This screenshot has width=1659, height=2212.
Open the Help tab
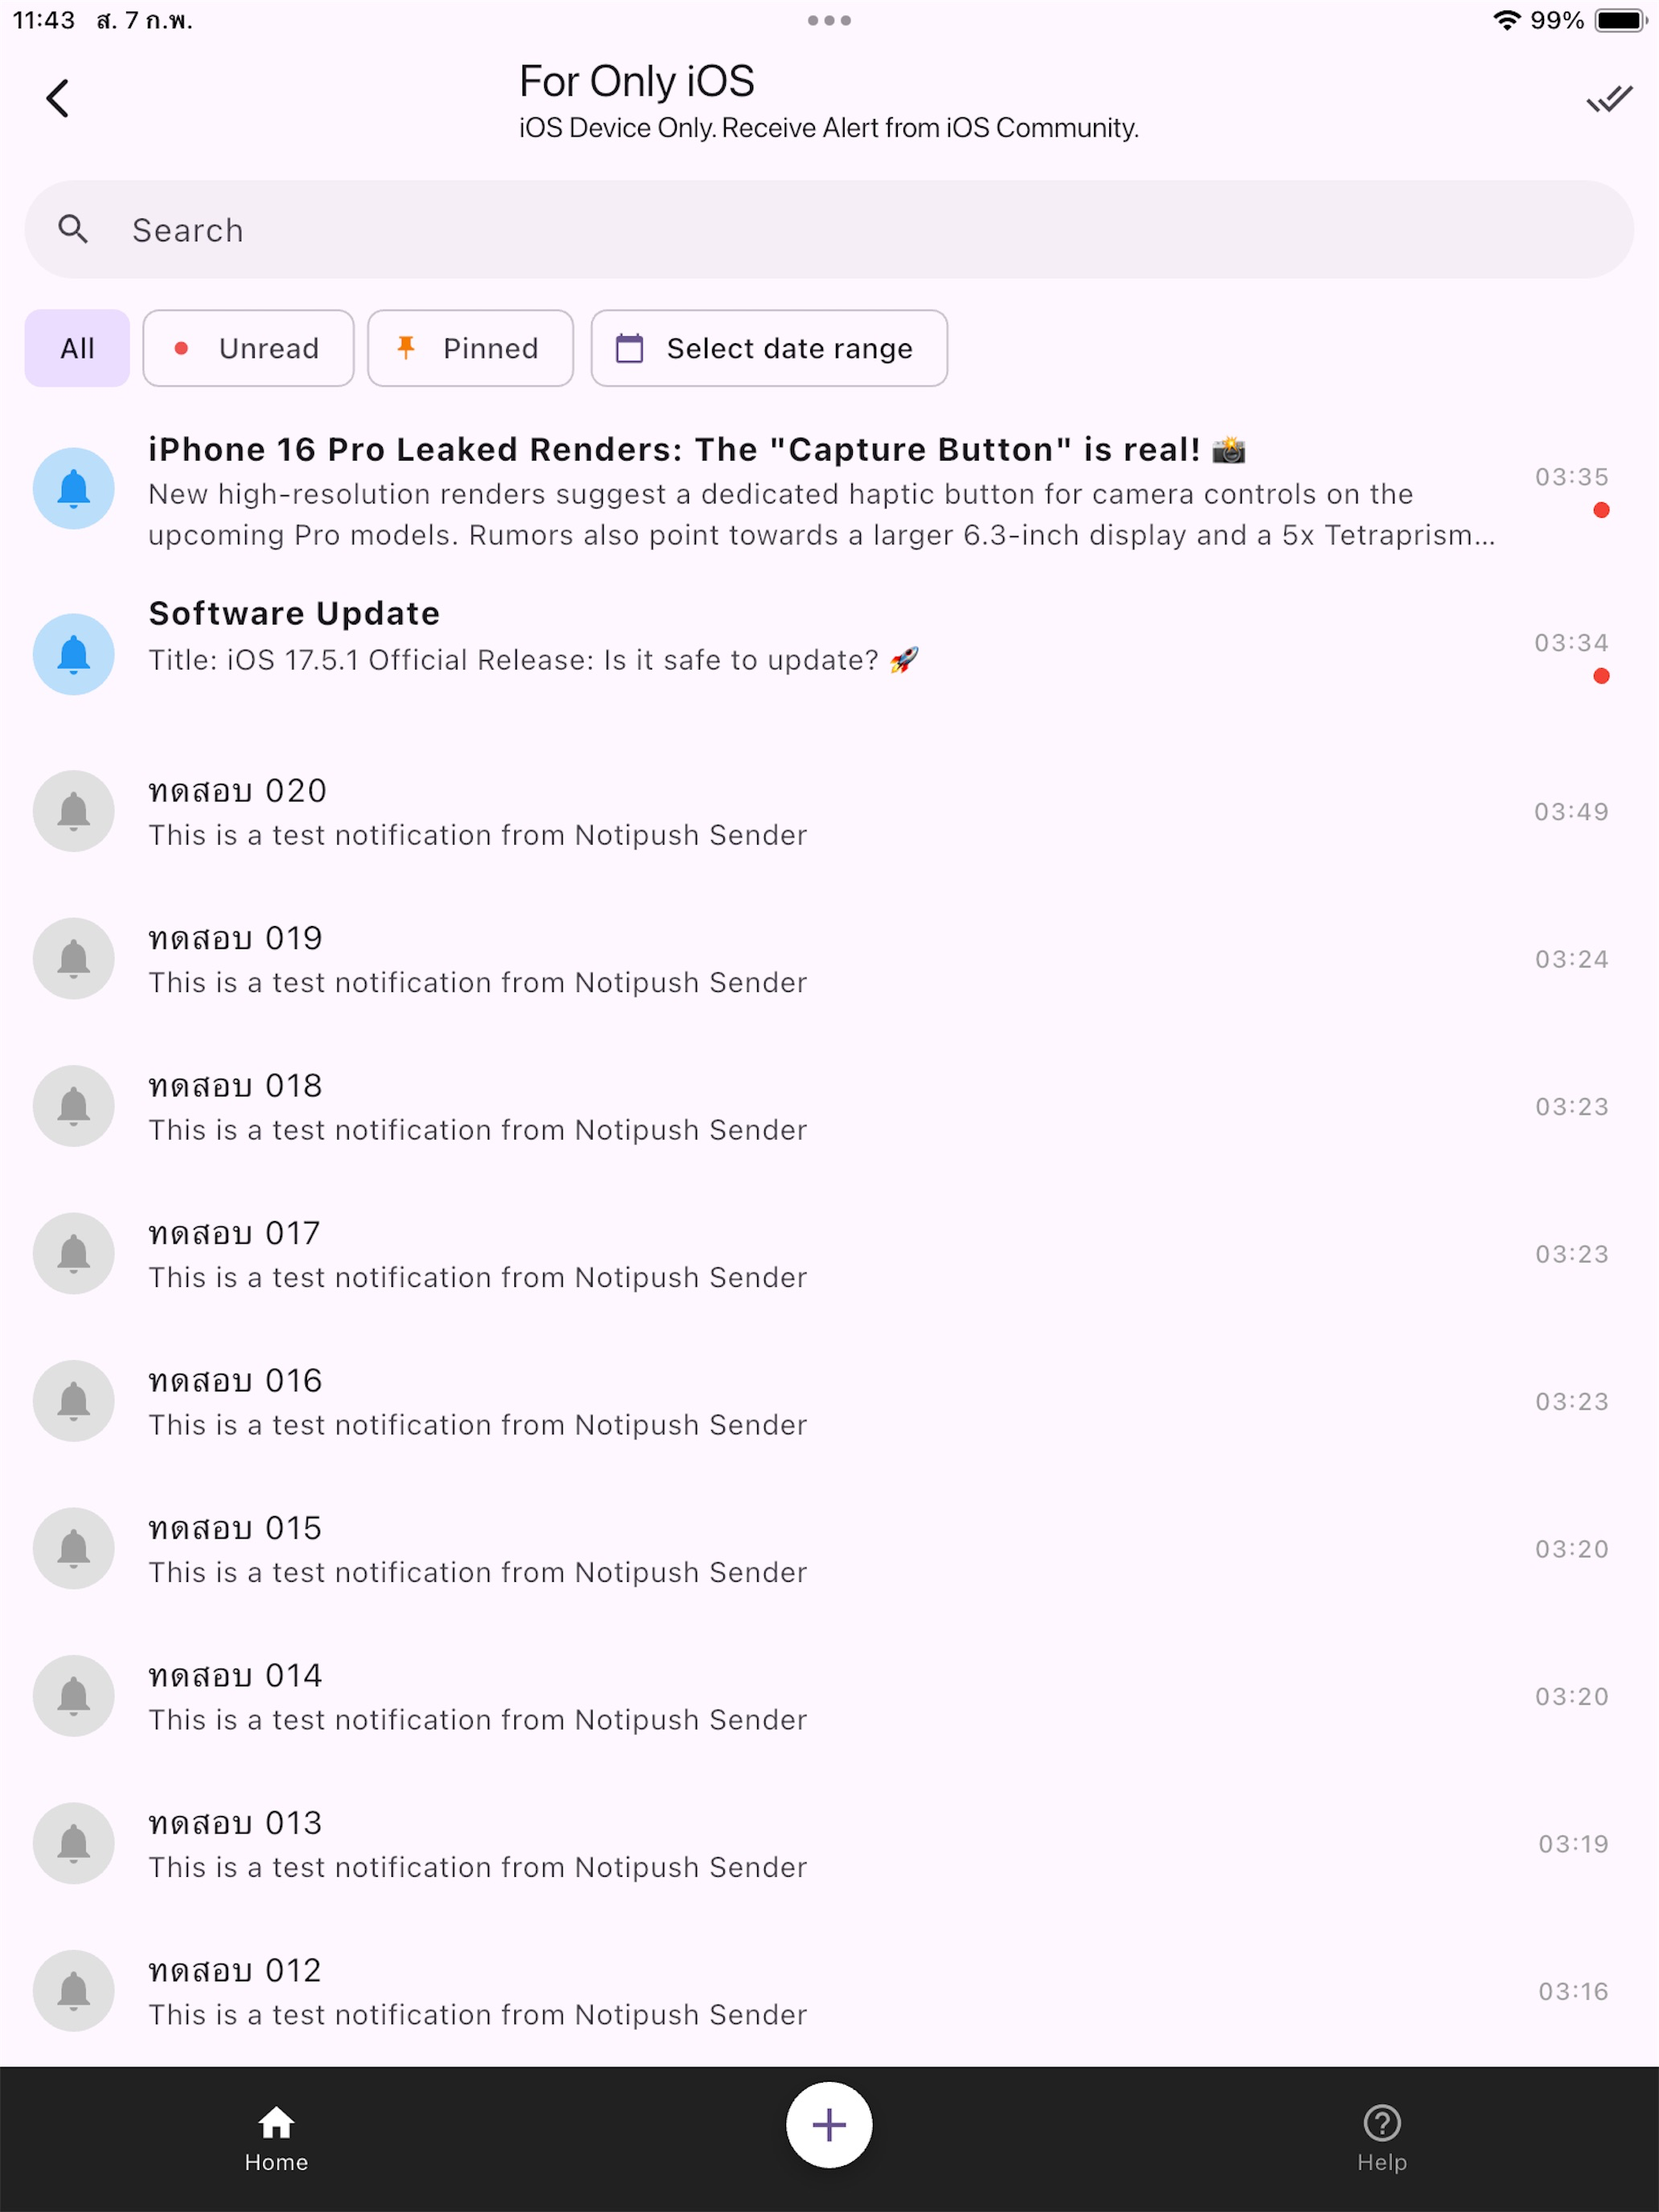coord(1382,2139)
